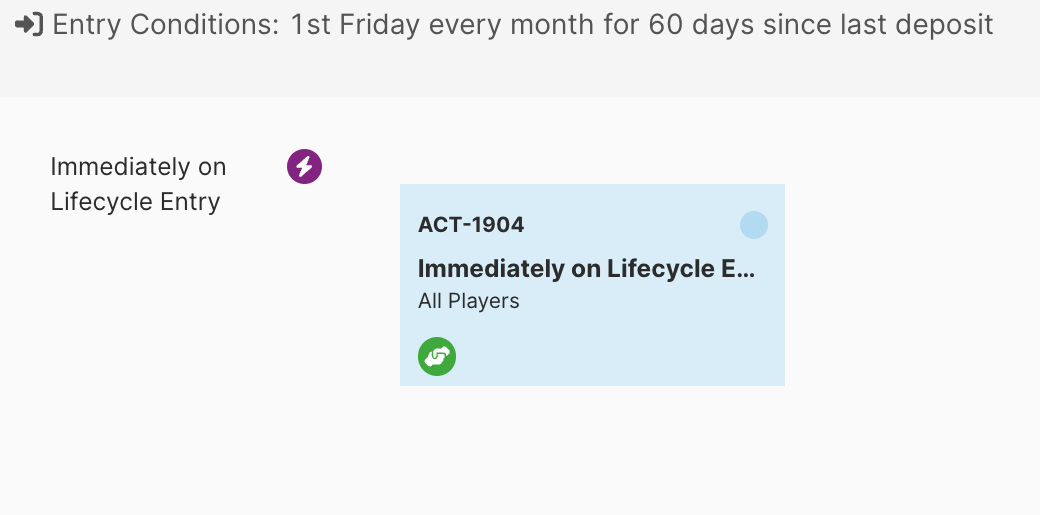Click the 'Entry Conditions:' heading text
The image size is (1040, 515).
point(166,25)
